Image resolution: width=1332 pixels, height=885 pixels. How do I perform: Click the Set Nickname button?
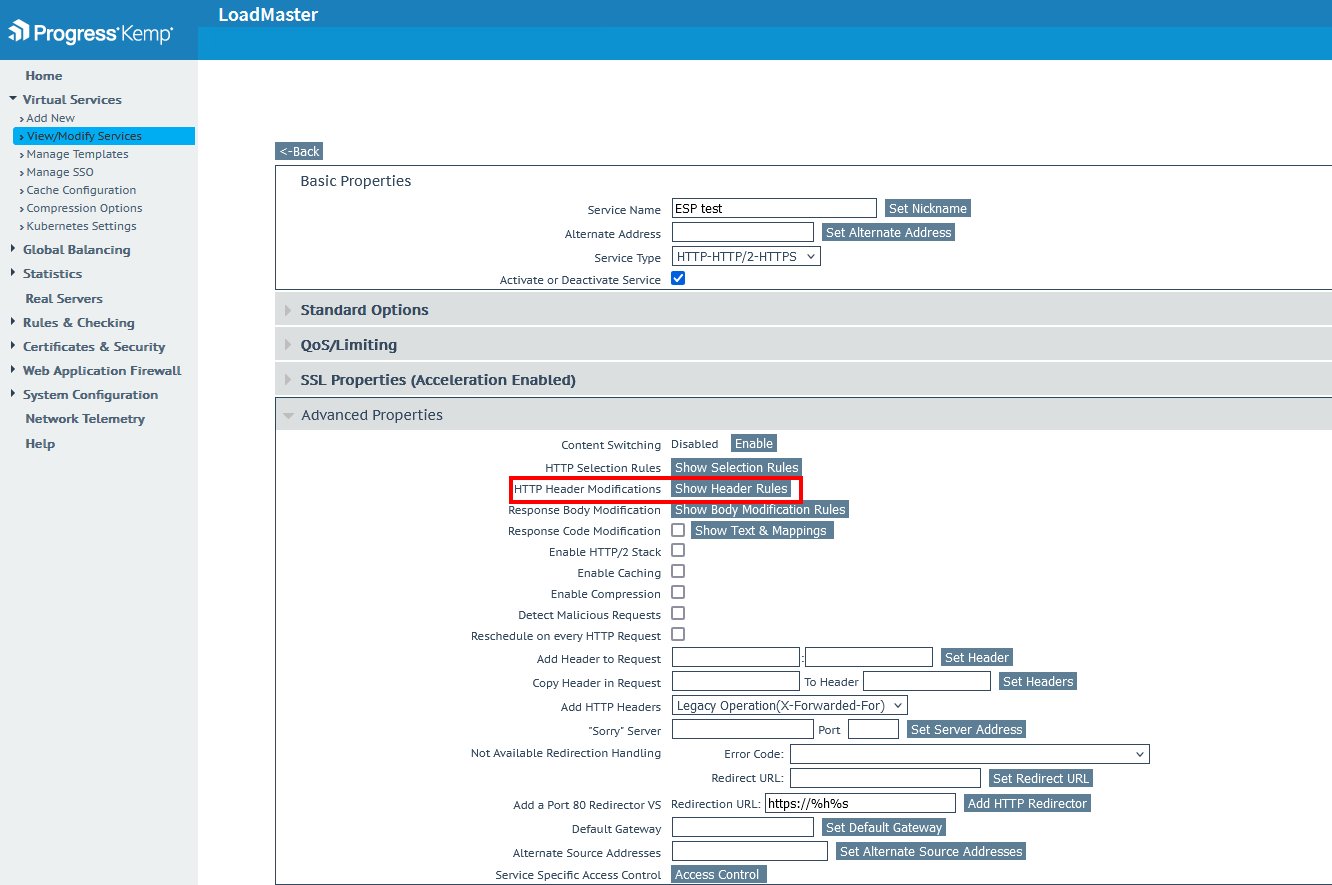click(x=928, y=209)
